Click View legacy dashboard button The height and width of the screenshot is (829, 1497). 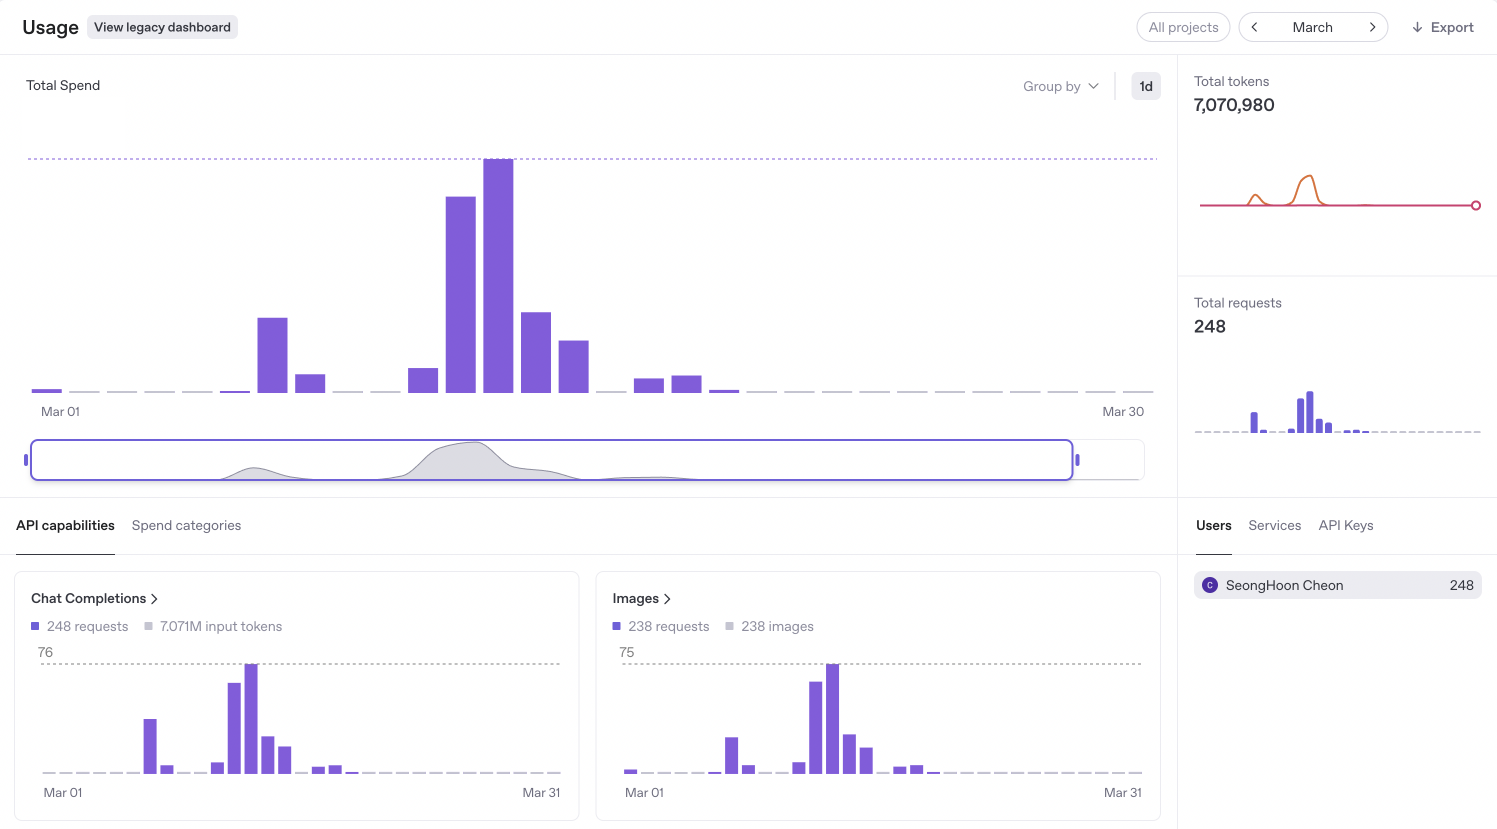tap(162, 27)
